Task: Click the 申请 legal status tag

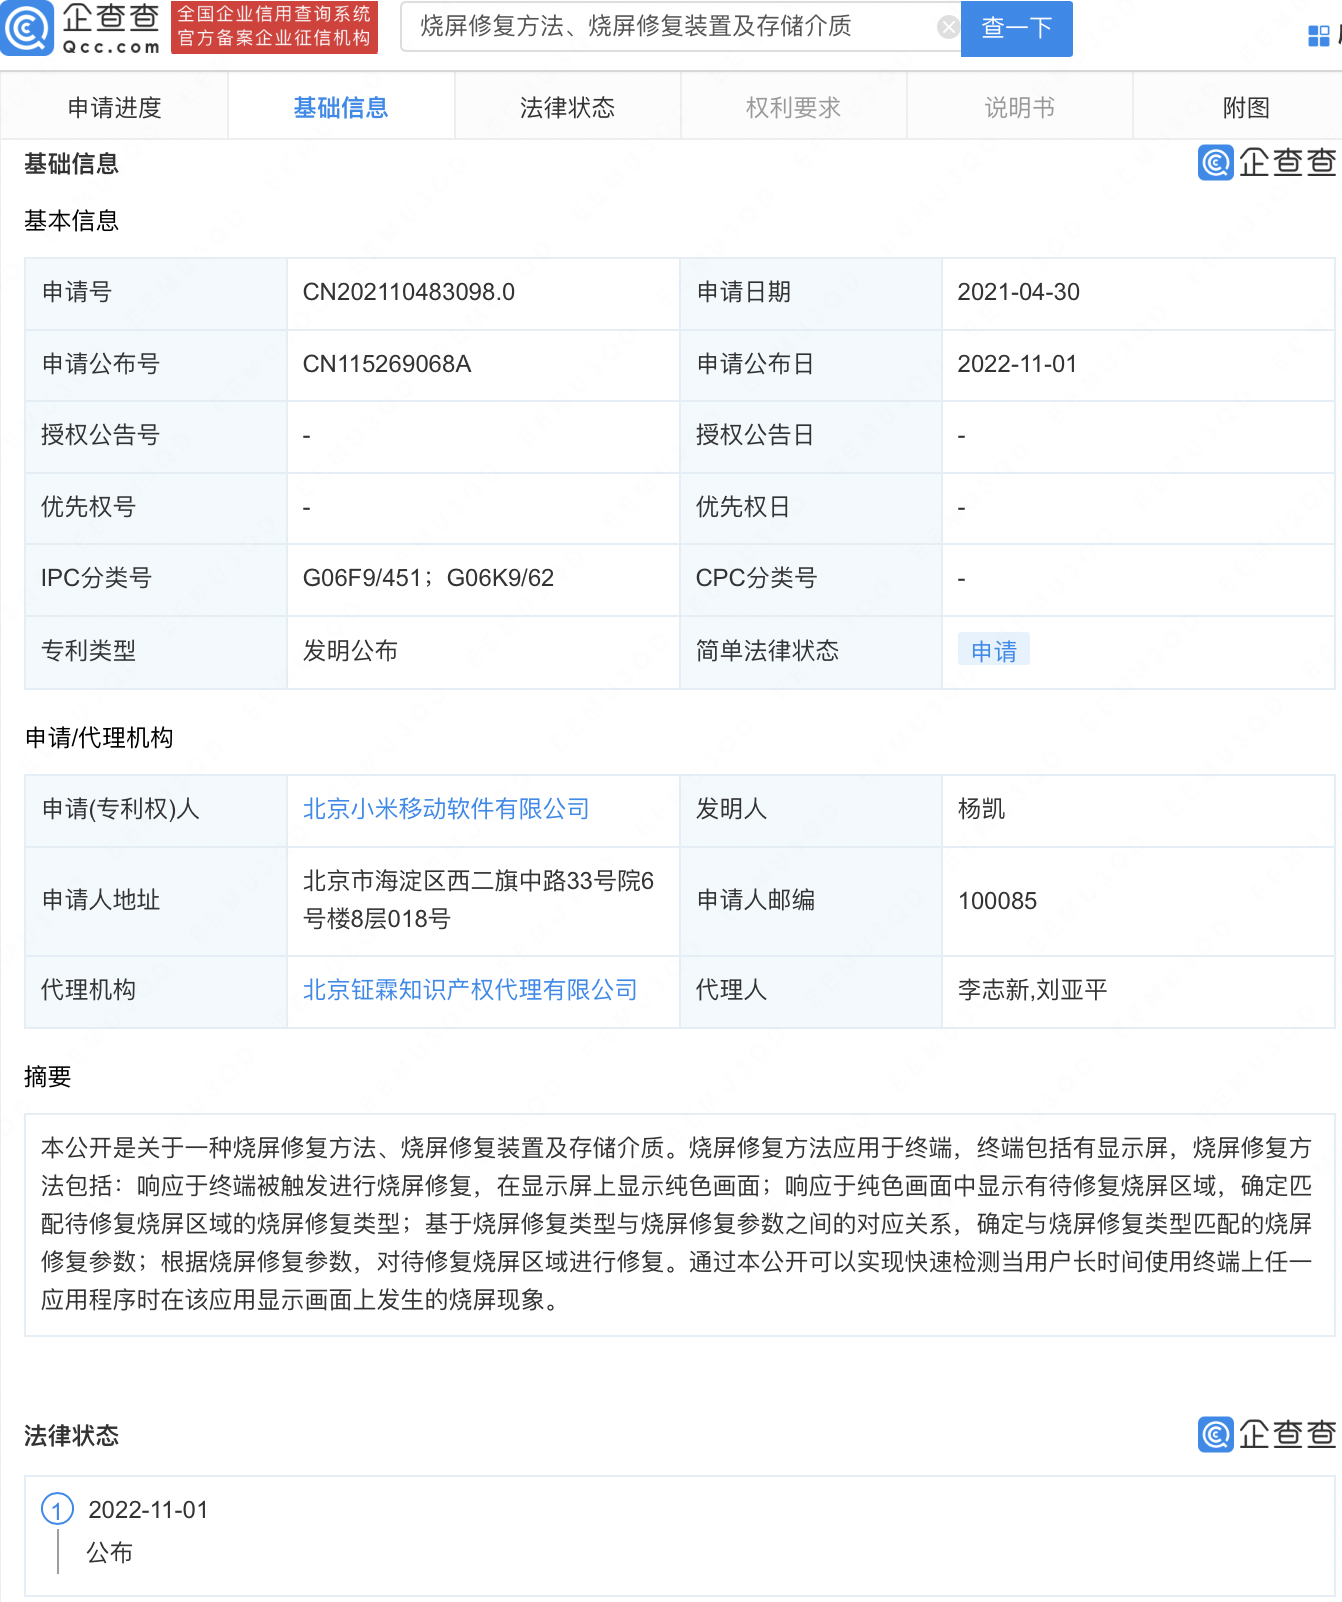Action: [994, 651]
